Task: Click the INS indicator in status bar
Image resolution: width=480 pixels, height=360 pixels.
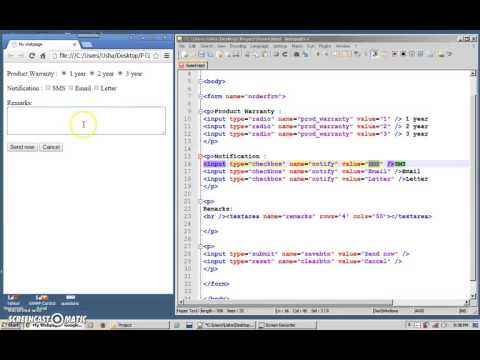Action: tap(462, 311)
